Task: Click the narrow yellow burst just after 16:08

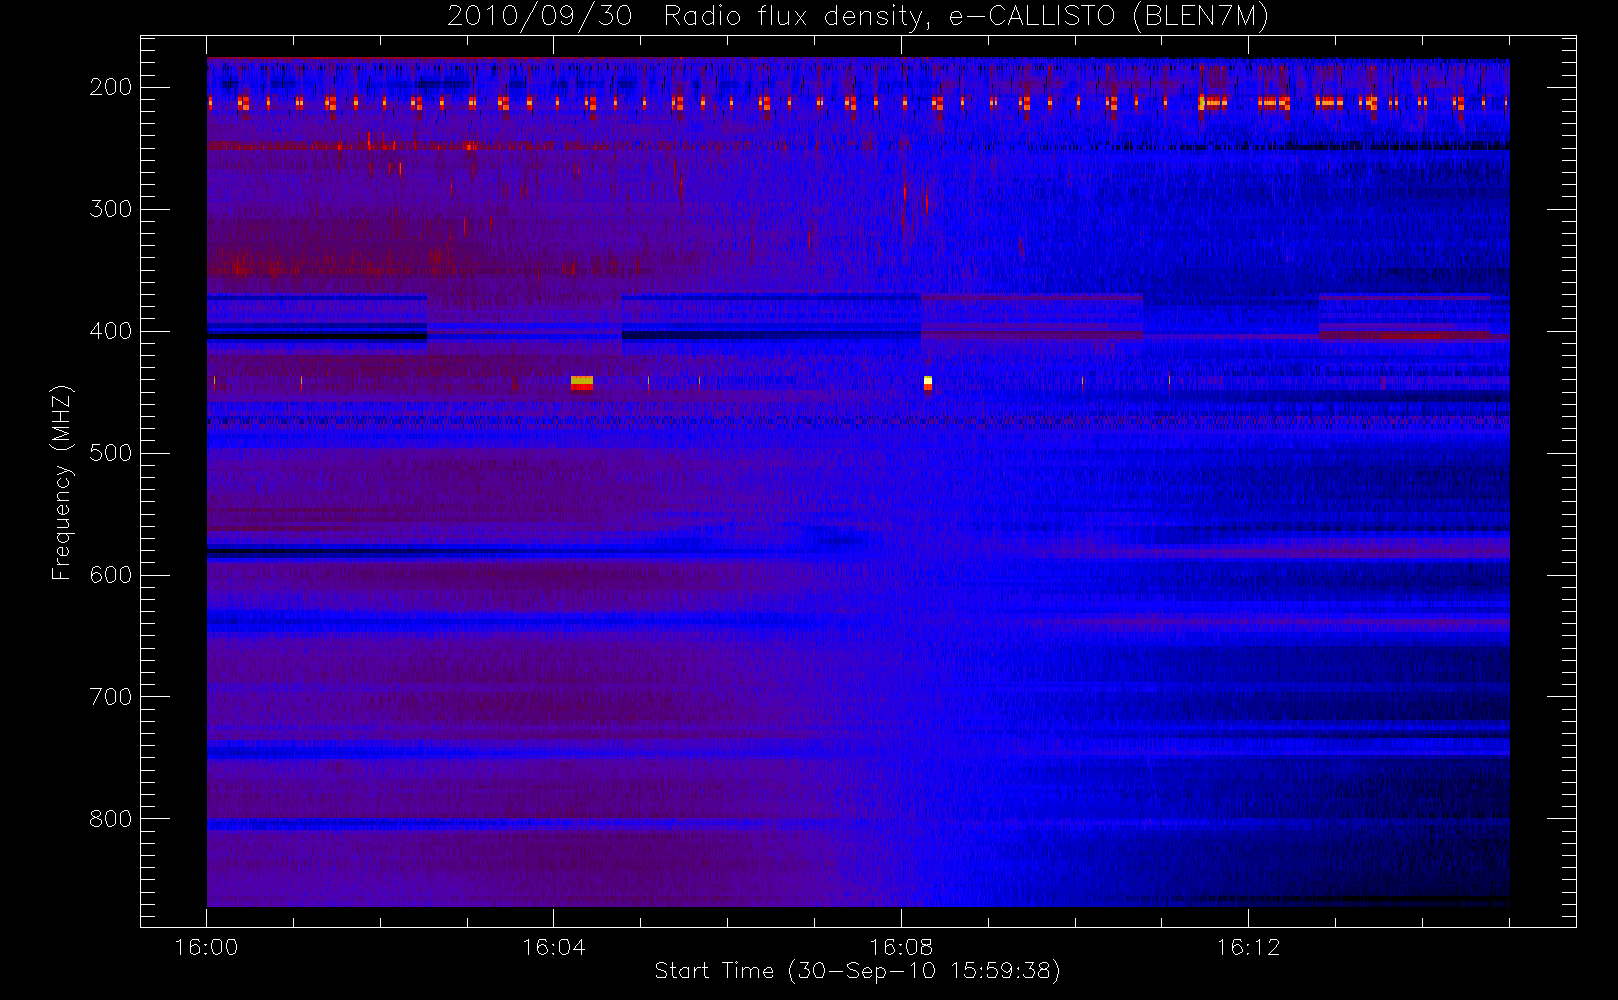Action: coord(928,383)
